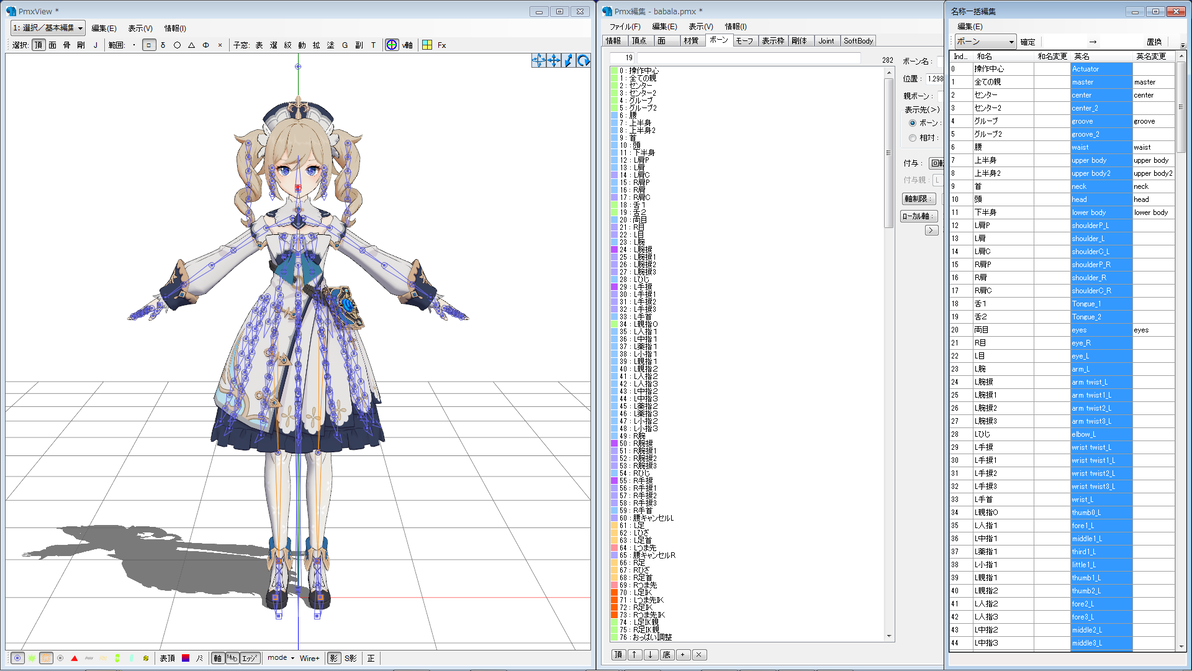Open the Fx effect option
The height and width of the screenshot is (671, 1192).
click(442, 46)
